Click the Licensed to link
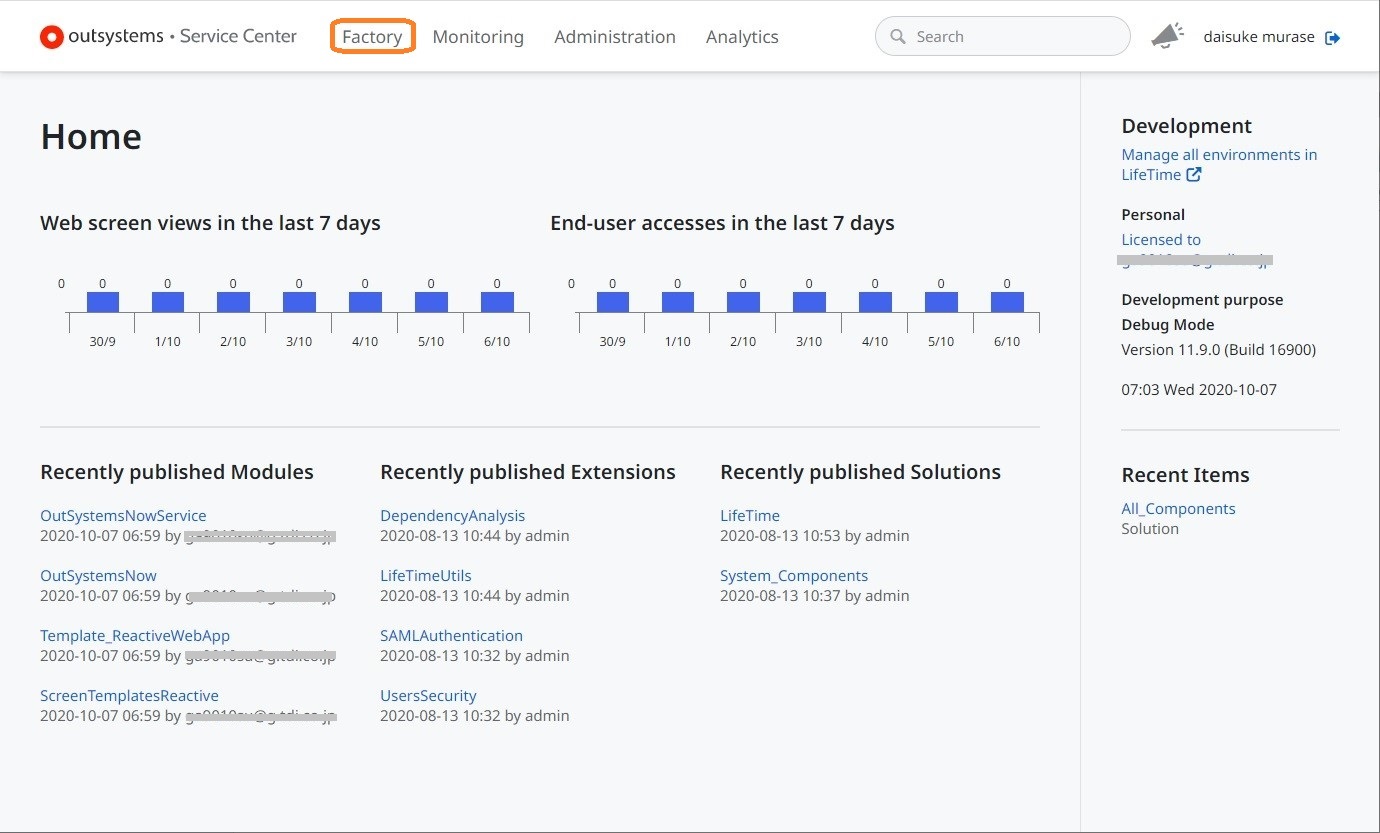Image resolution: width=1380 pixels, height=833 pixels. tap(1161, 240)
